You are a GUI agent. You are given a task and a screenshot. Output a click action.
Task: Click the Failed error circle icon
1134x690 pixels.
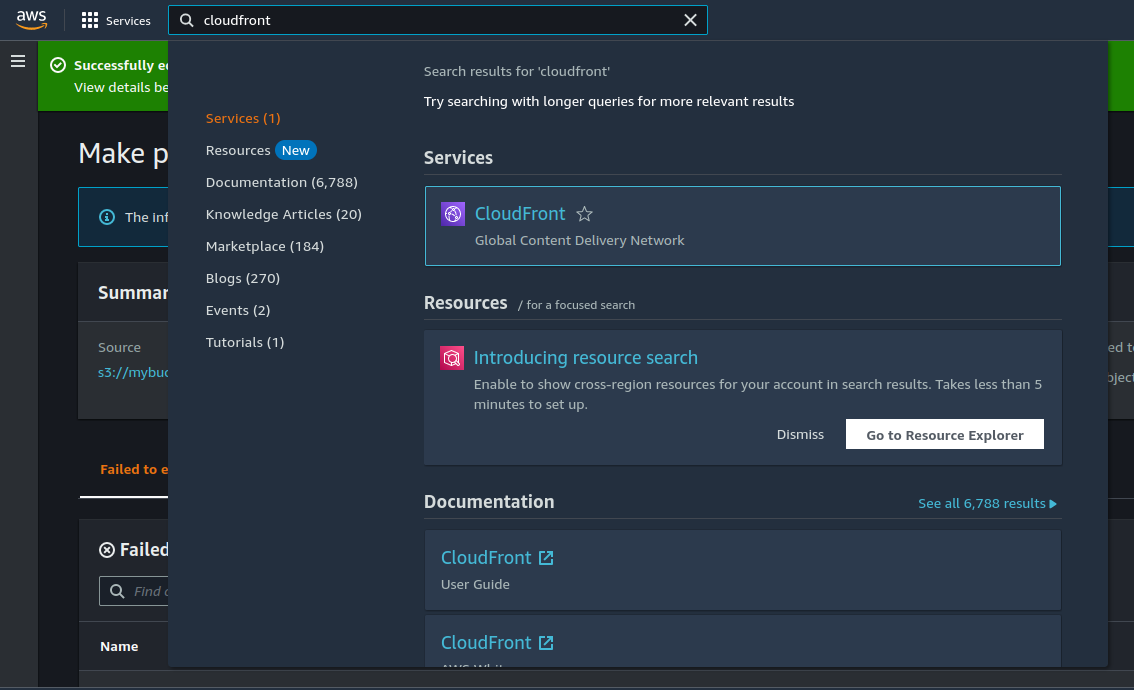[107, 550]
